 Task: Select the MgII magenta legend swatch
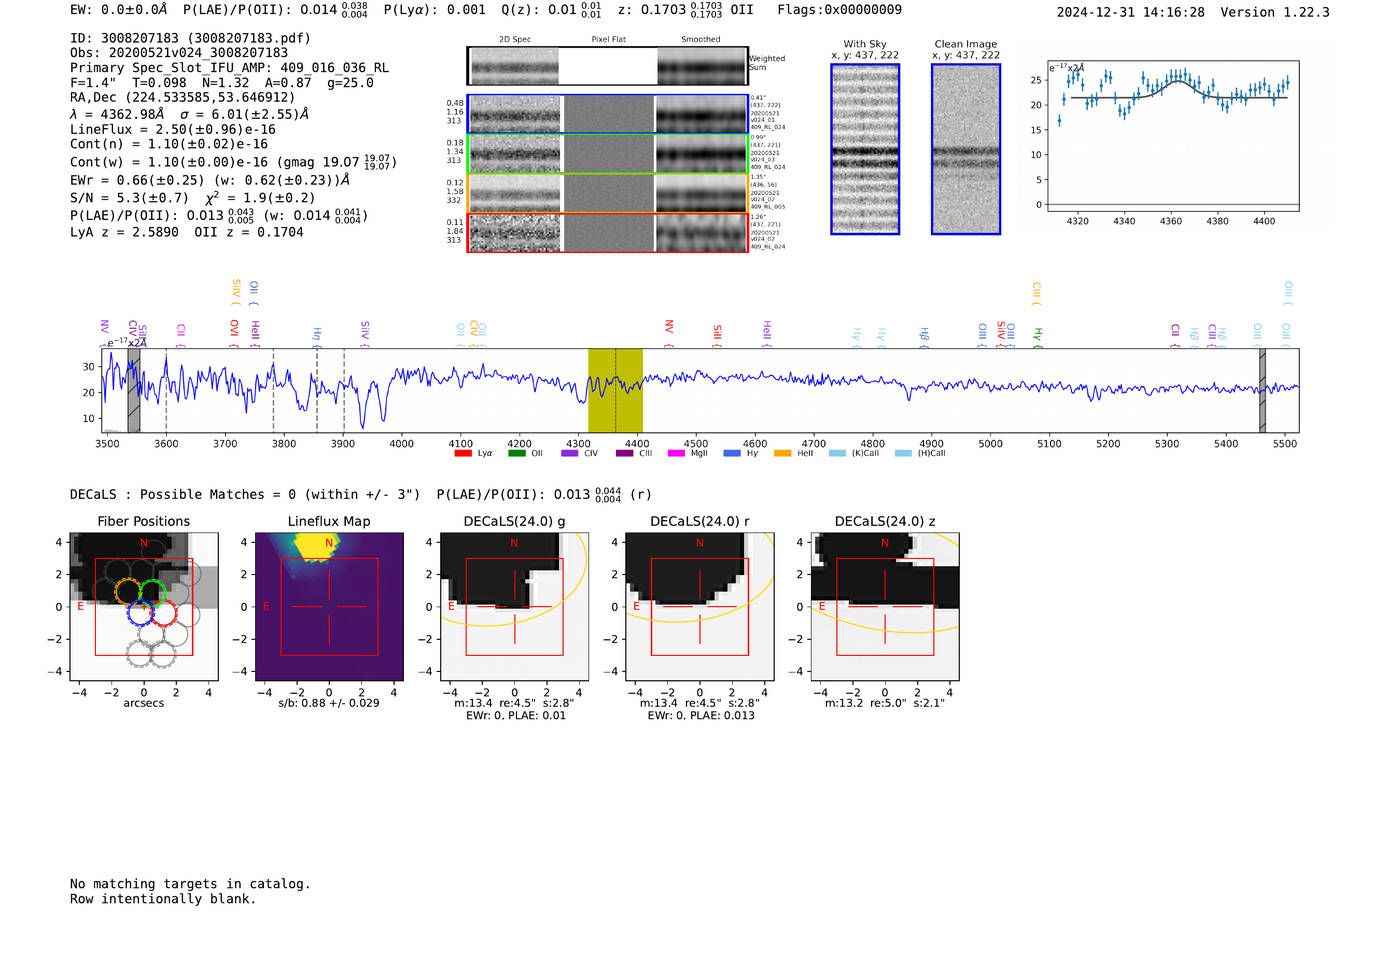676,453
